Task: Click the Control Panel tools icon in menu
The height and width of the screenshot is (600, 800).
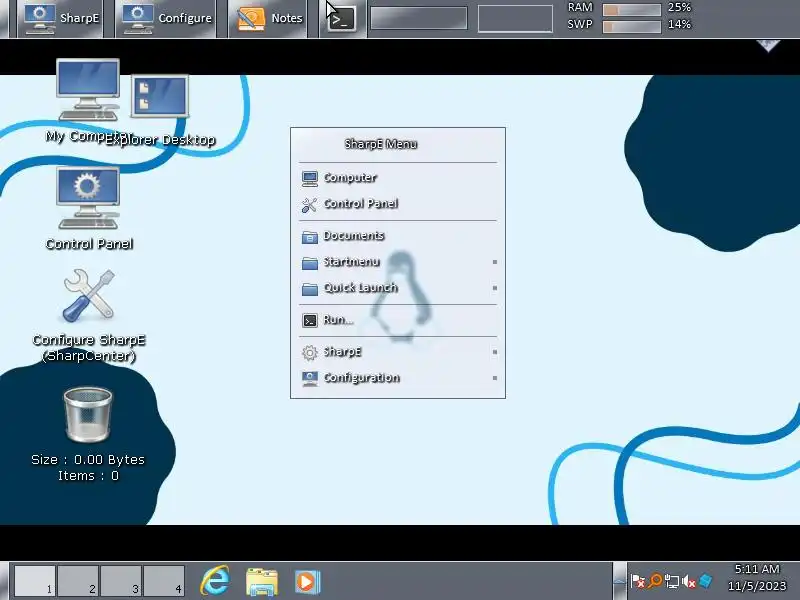Action: (x=310, y=205)
